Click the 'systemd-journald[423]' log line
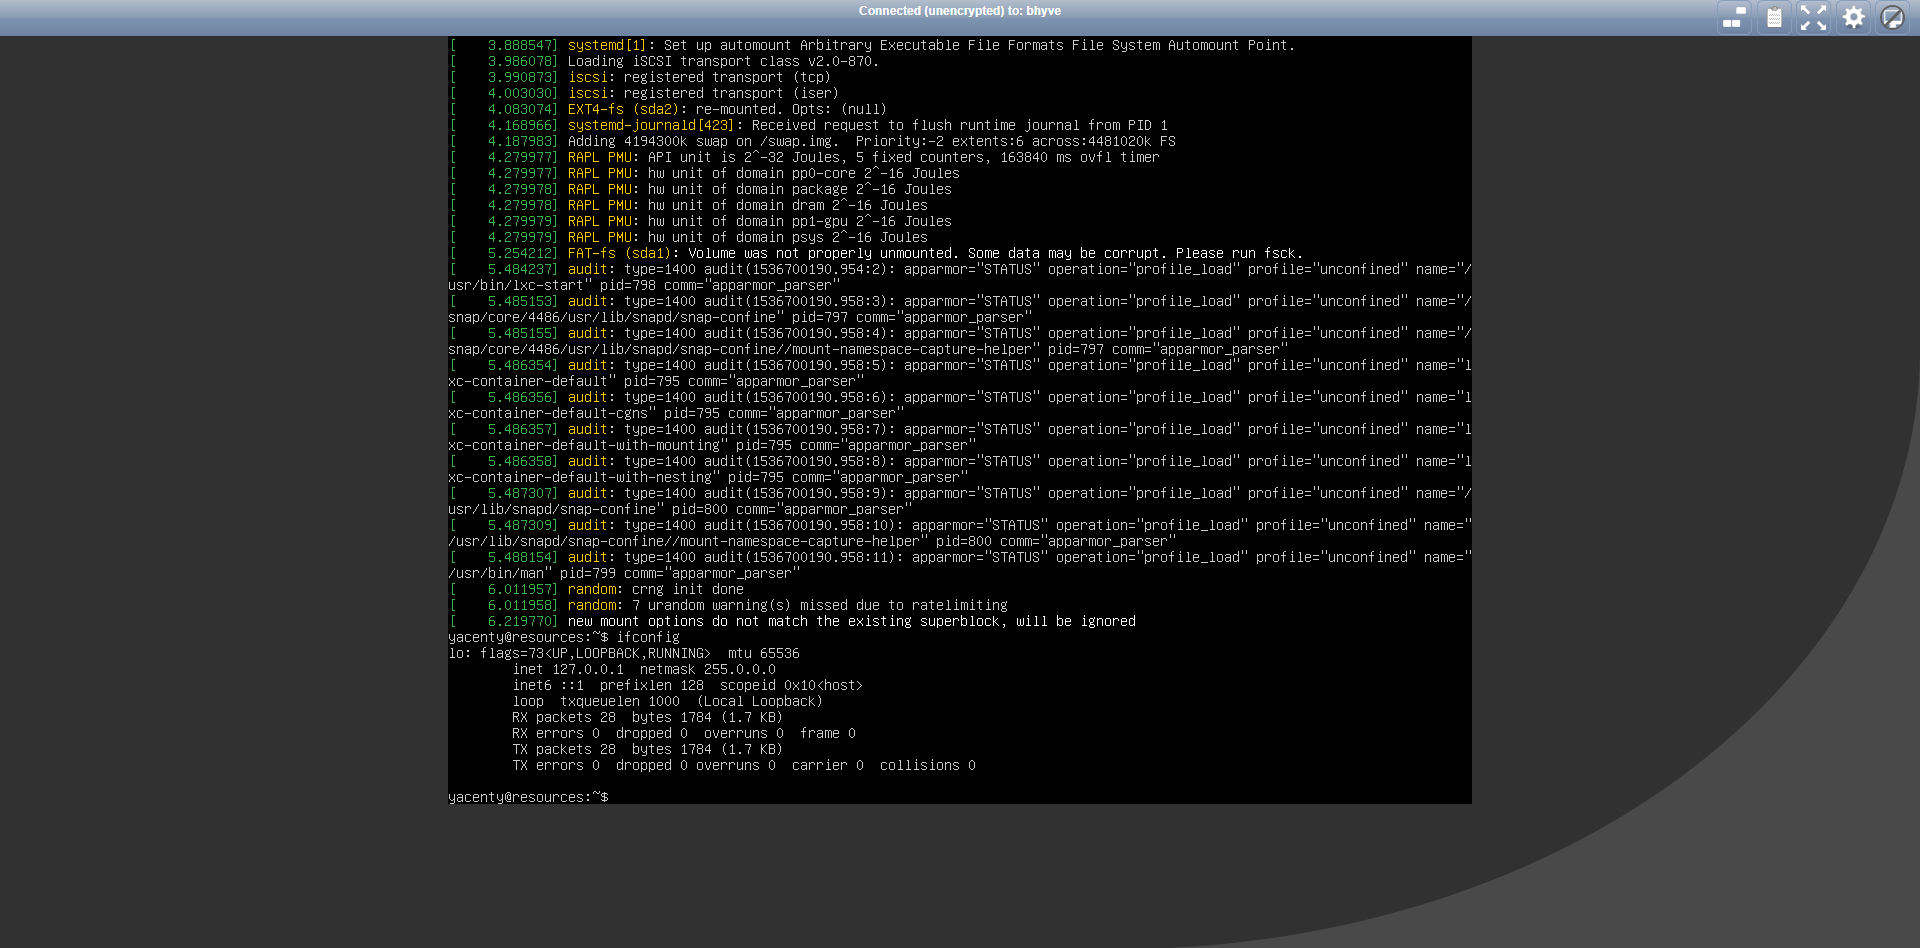Image resolution: width=1920 pixels, height=948 pixels. [808, 125]
